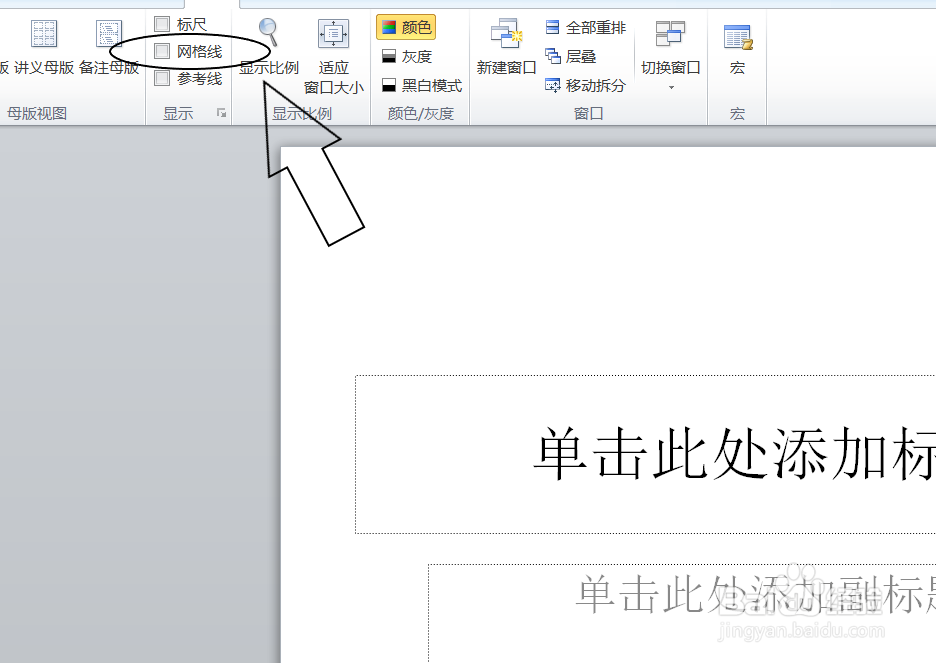The height and width of the screenshot is (663, 936).
Task: Select Color (颜色) view mode
Action: tap(406, 27)
